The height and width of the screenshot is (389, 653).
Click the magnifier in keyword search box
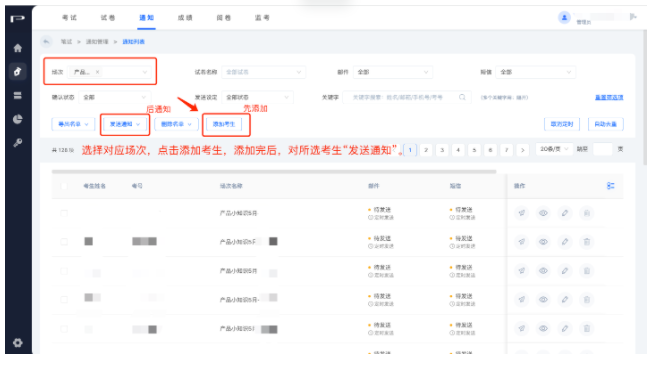point(462,97)
